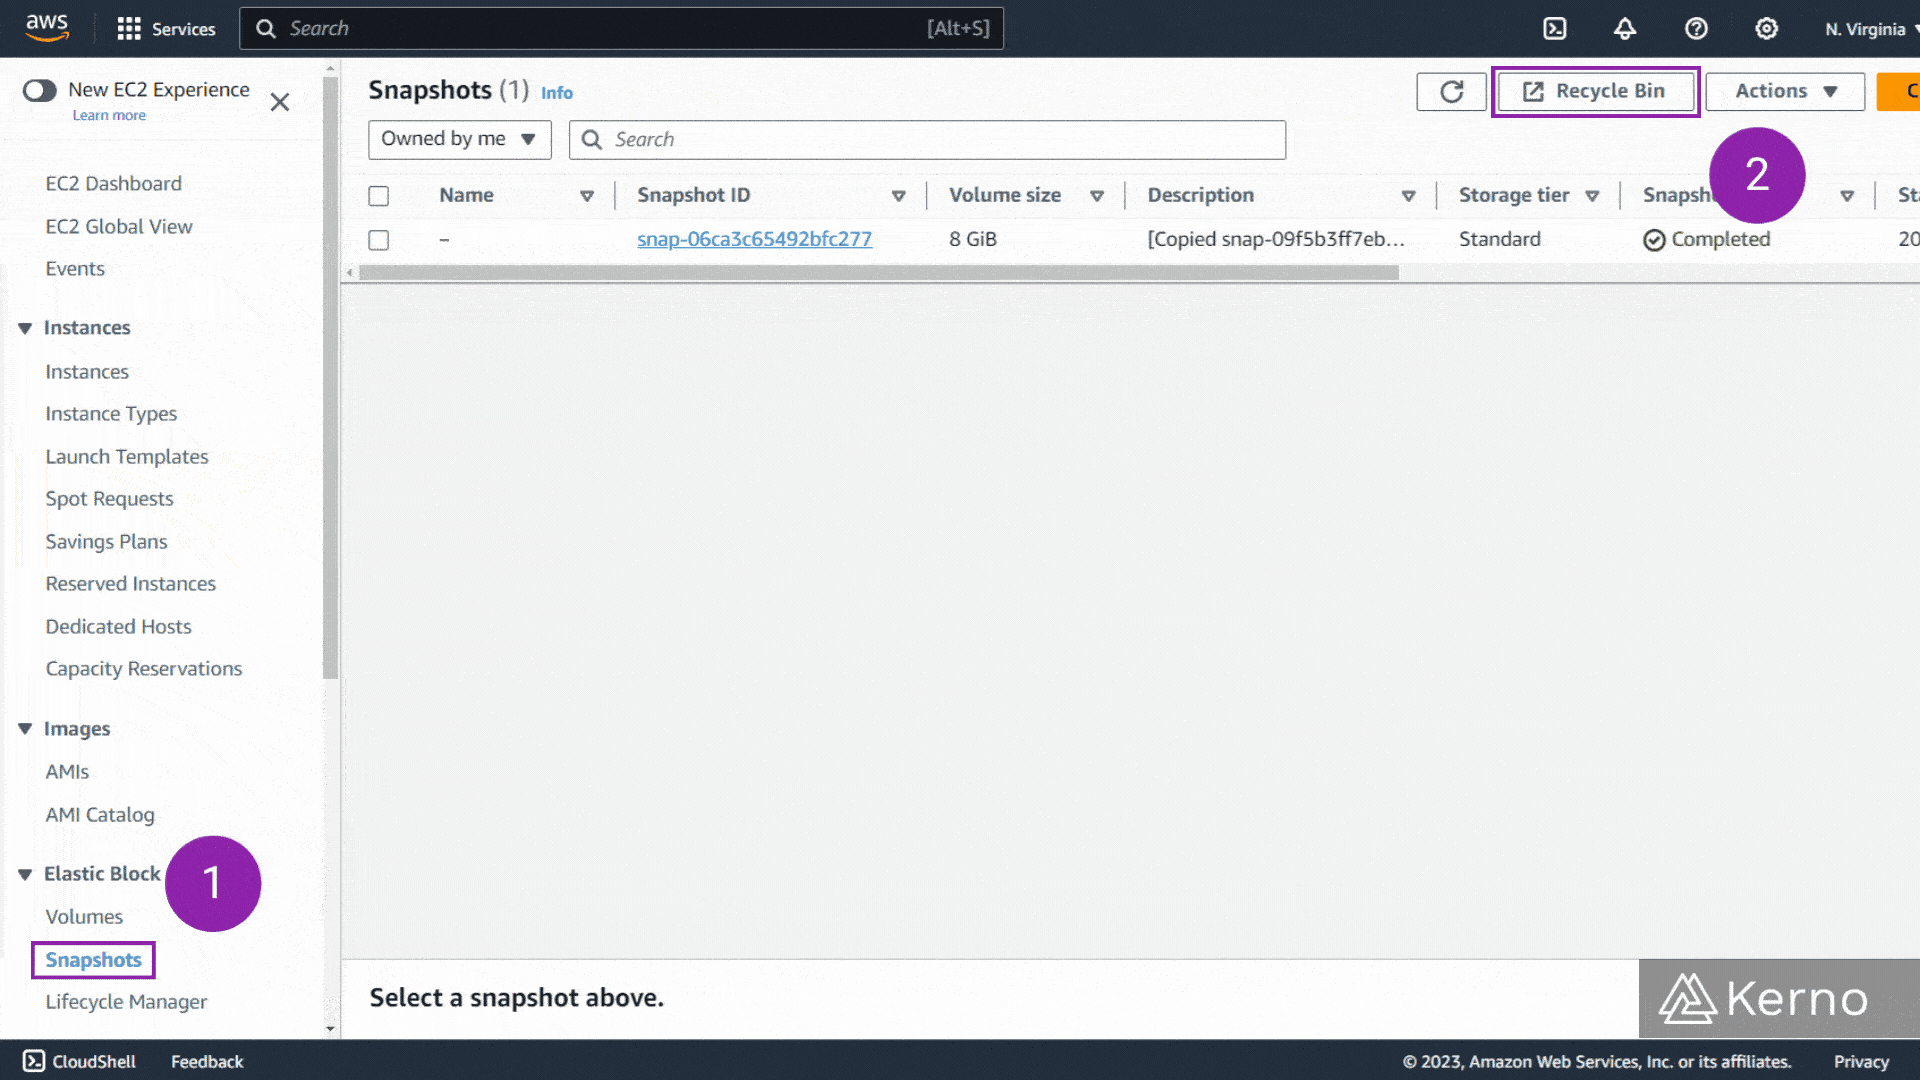Open Volumes in sidebar
The height and width of the screenshot is (1080, 1920).
click(84, 917)
